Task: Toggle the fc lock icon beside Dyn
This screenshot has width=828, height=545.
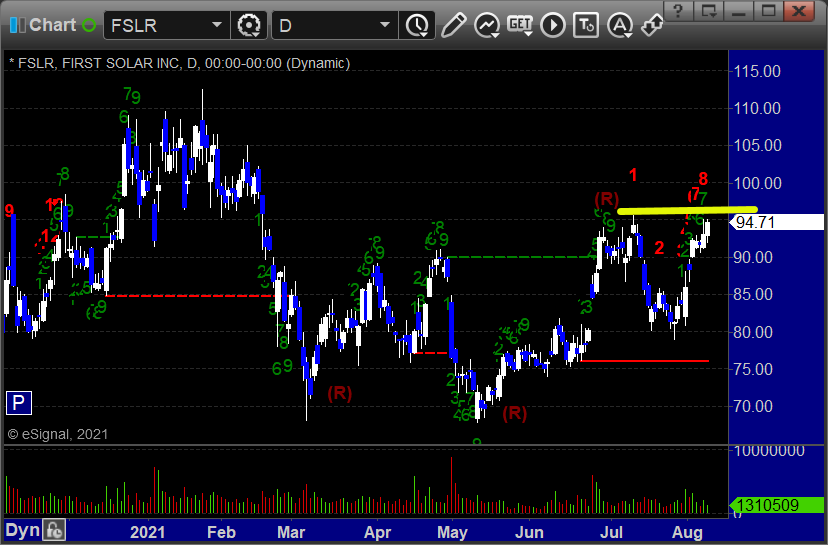Action: 54,530
